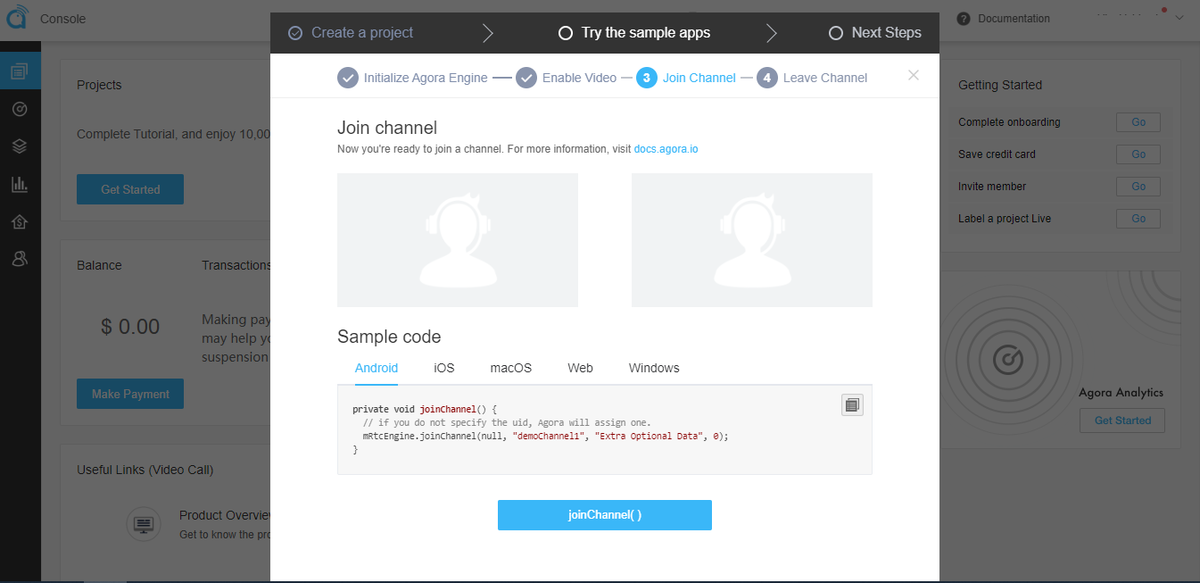The image size is (1200, 583).
Task: Open the Product Overview link
Action: 225,515
